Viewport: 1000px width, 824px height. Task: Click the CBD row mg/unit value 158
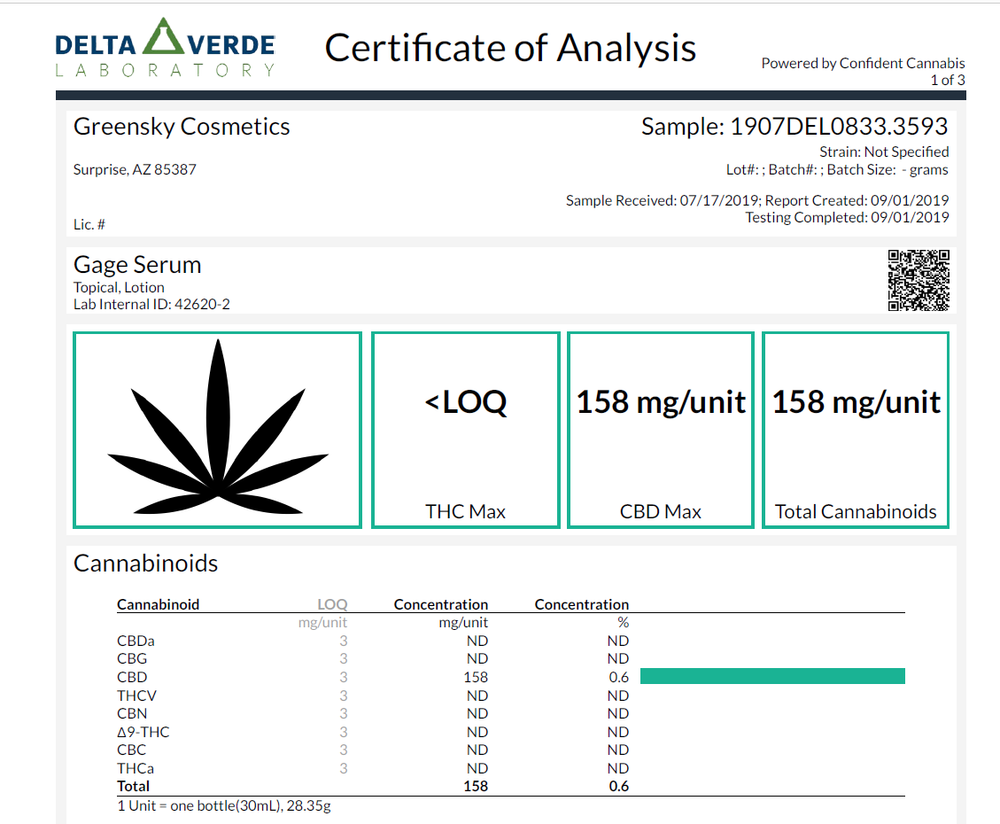coord(476,677)
